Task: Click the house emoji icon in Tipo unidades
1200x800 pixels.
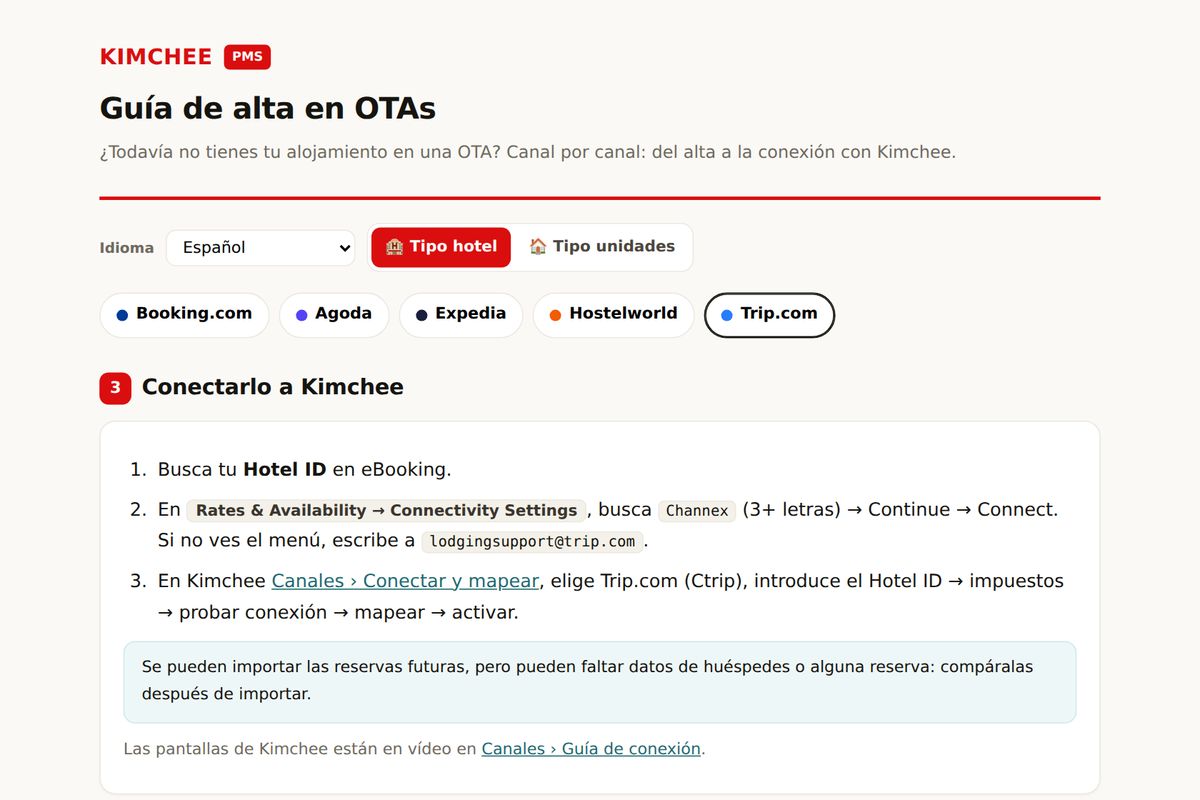Action: coord(538,247)
